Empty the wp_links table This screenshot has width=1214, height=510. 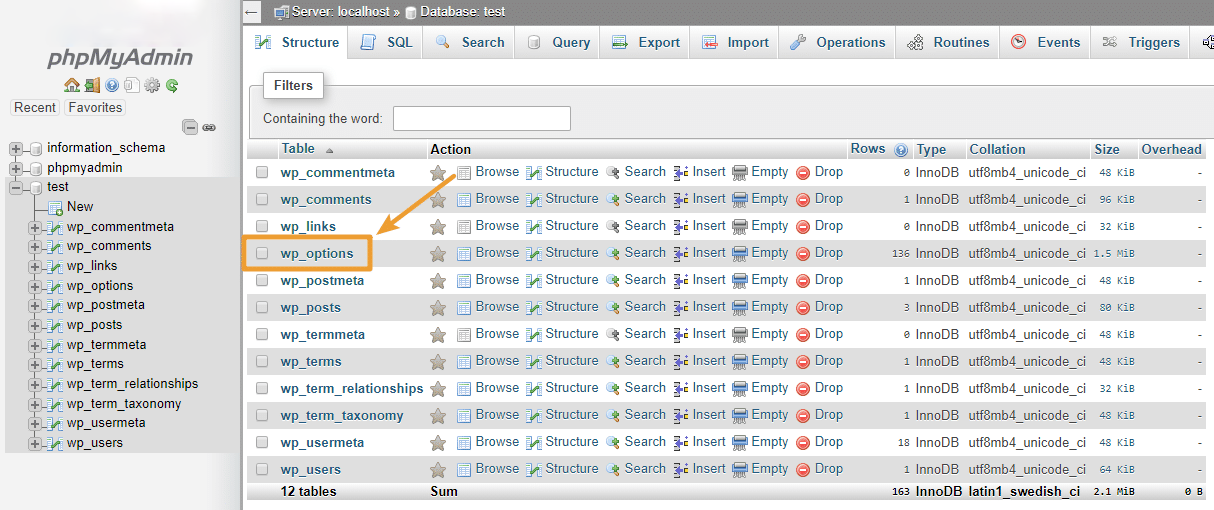760,226
